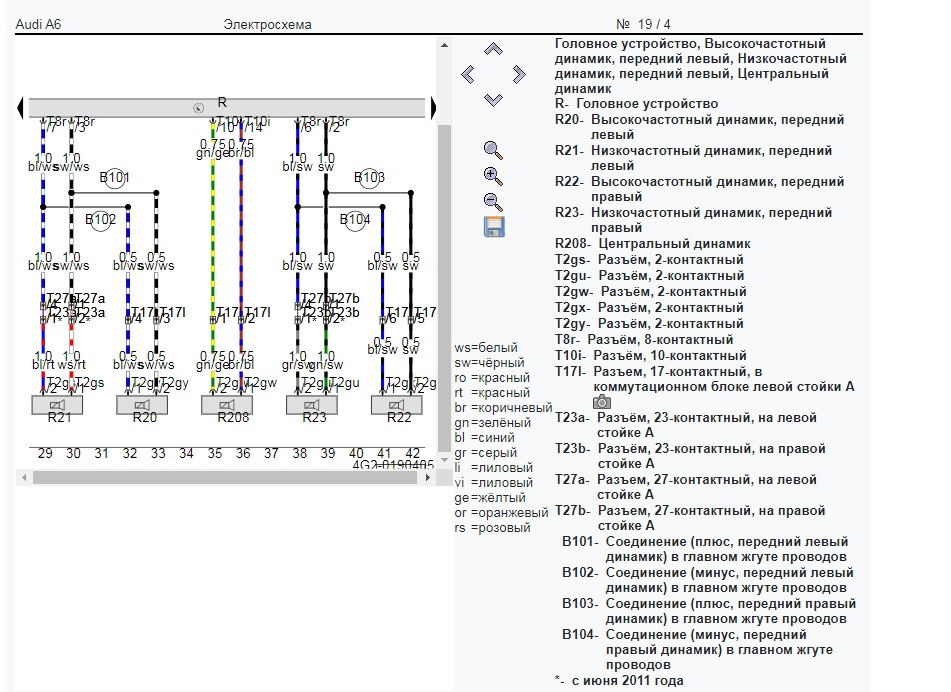Click the small circle marker on R bar
951x692 pixels.
pyautogui.click(x=198, y=109)
